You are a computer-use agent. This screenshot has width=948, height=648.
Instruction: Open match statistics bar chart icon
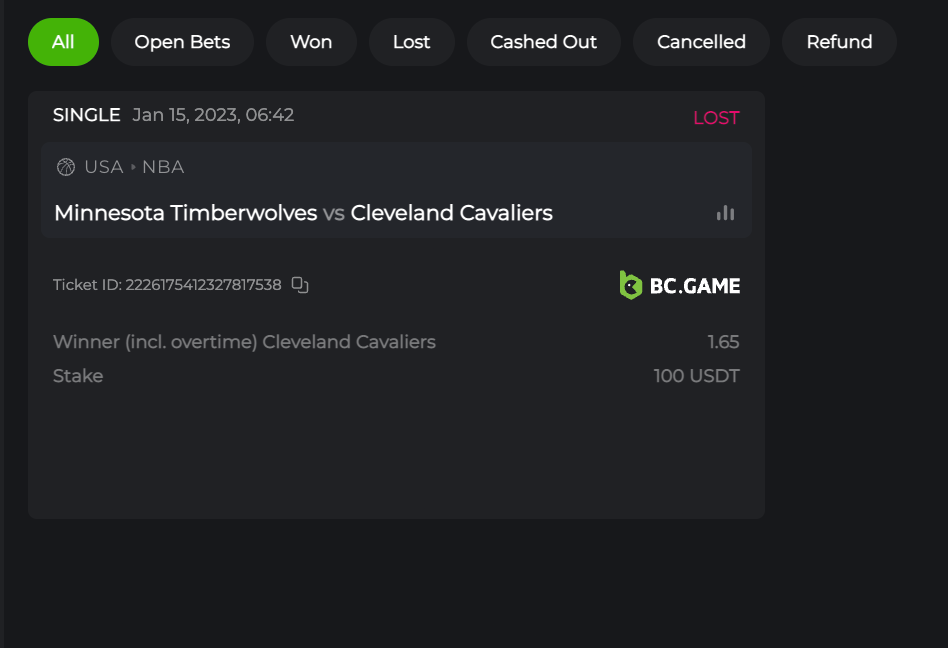coord(725,212)
